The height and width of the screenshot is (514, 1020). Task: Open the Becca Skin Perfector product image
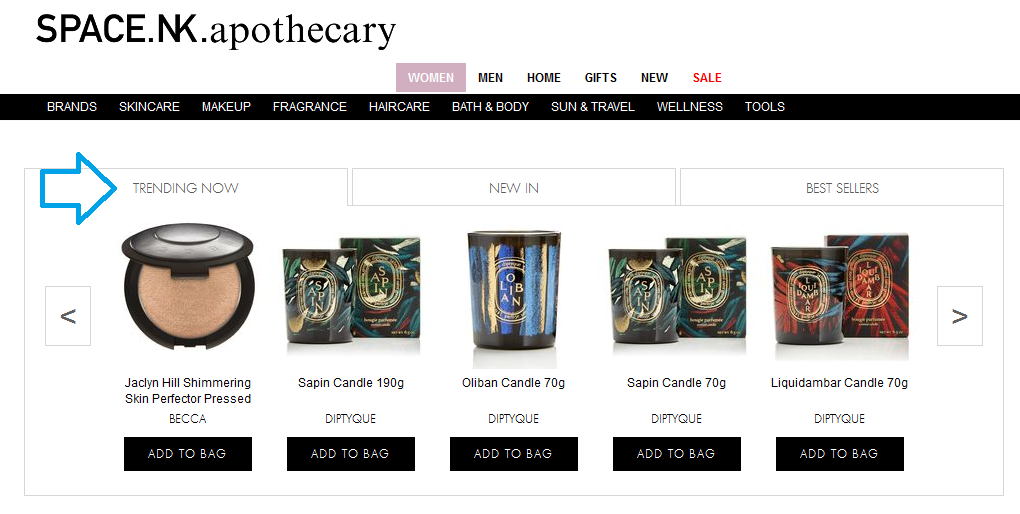[187, 288]
